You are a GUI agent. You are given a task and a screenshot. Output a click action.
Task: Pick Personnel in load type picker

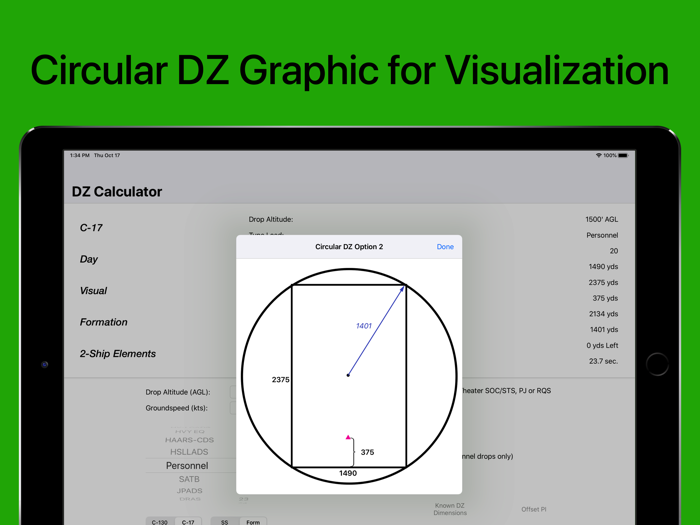click(187, 466)
